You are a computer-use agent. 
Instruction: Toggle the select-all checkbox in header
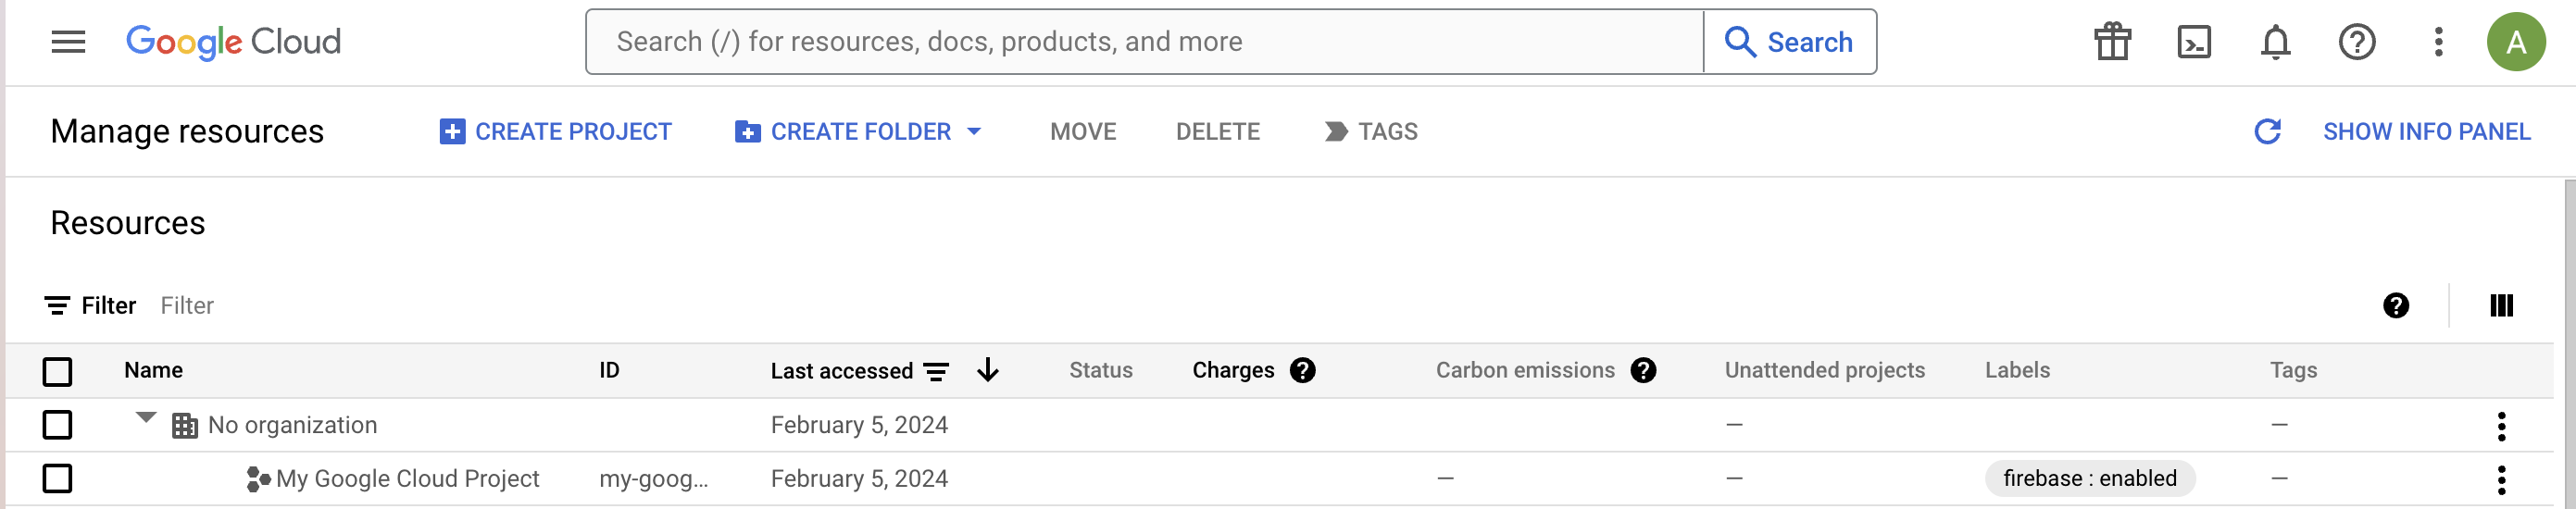58,371
